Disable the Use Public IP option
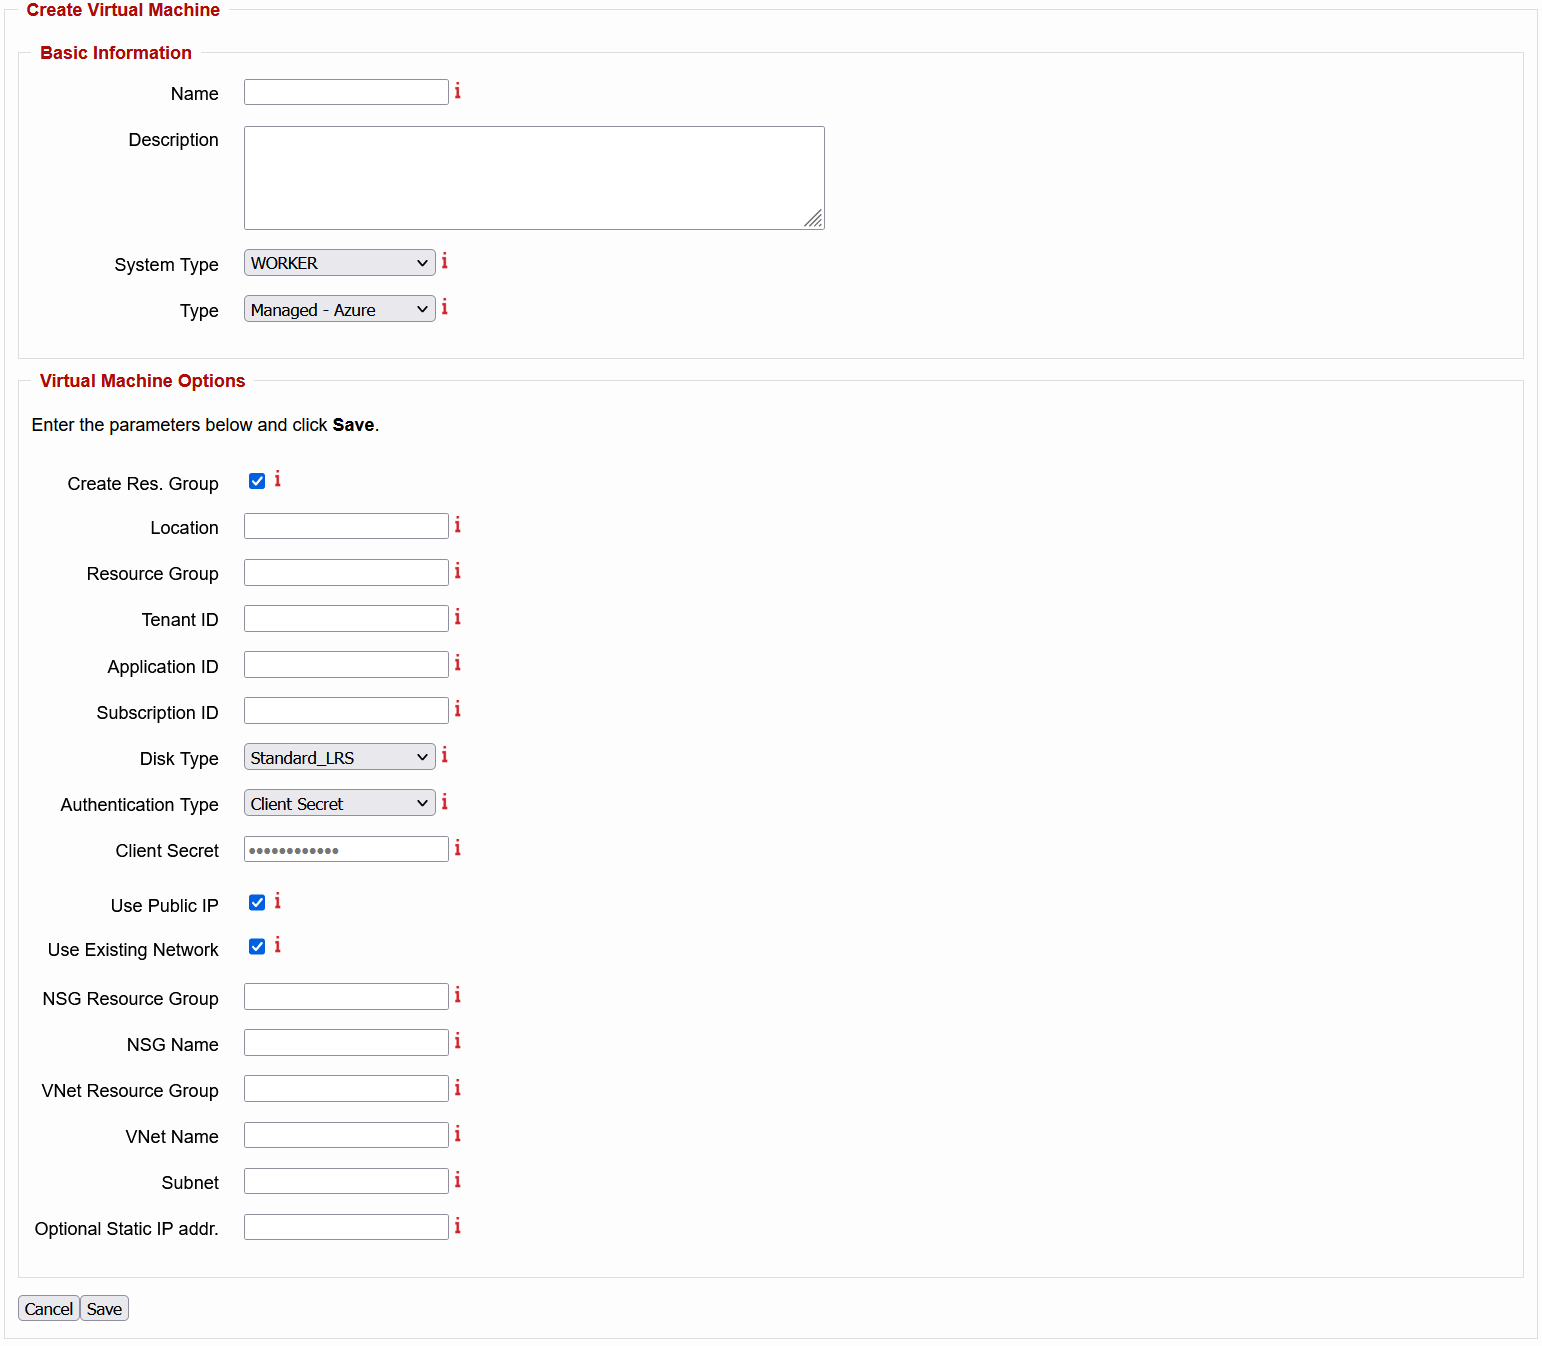 (x=257, y=902)
